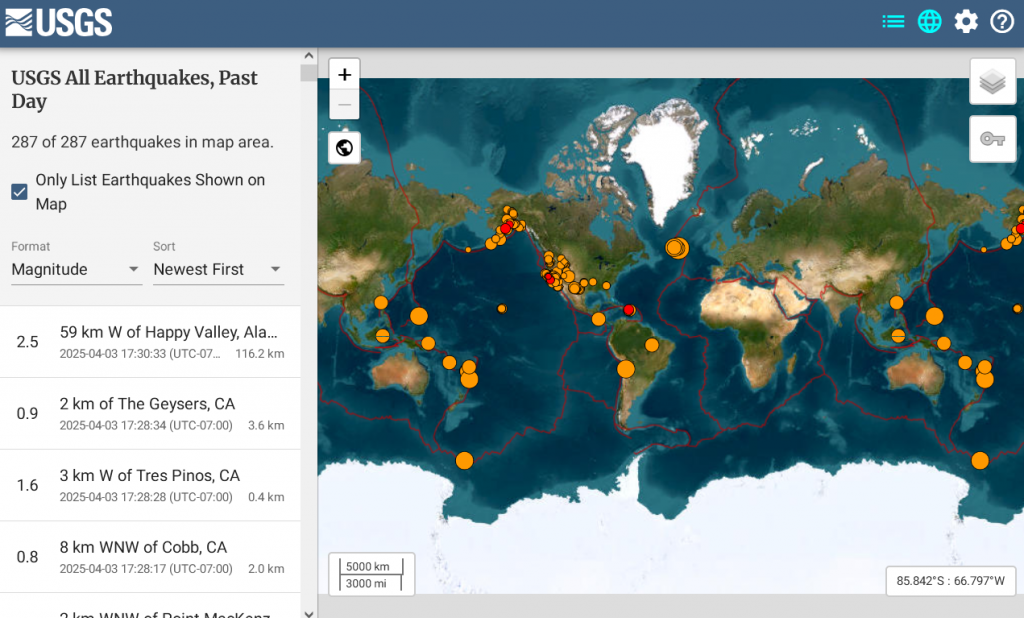Image resolution: width=1024 pixels, height=618 pixels.
Task: Open the map legend key button
Action: [x=992, y=138]
